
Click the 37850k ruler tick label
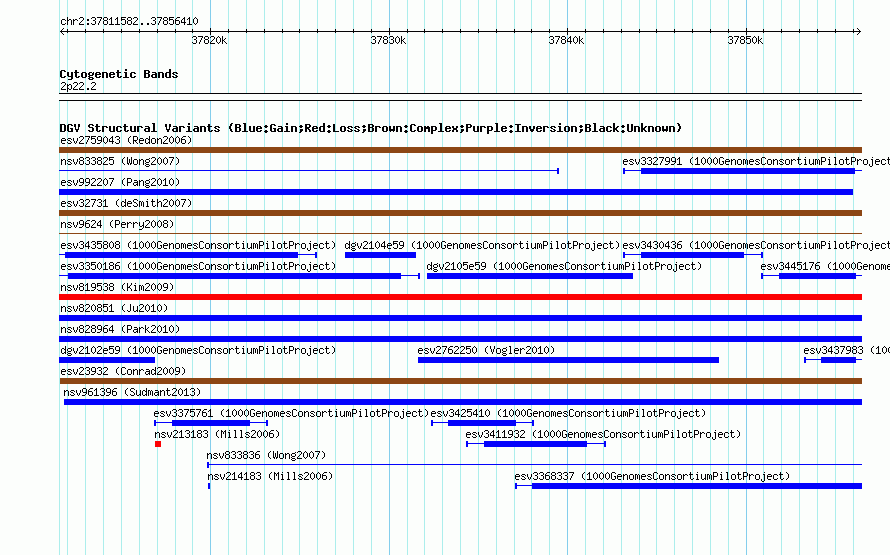745,40
